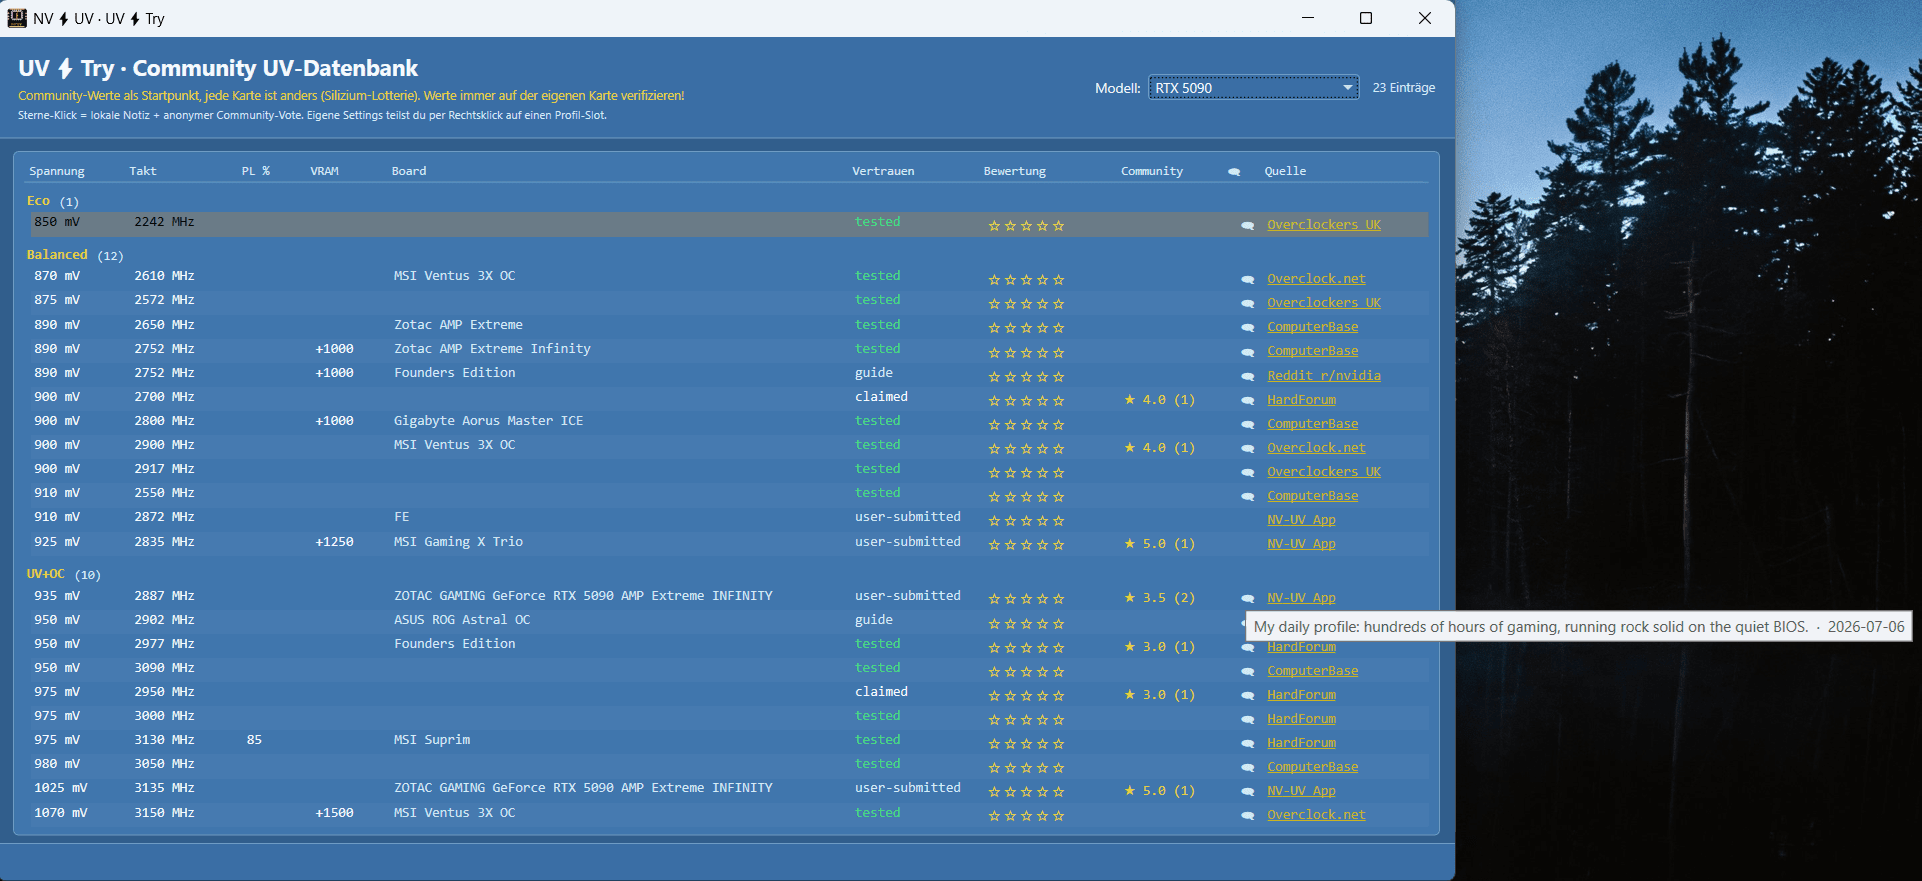Click the Quelle column header
Viewport: 1922px width, 881px height.
(x=1285, y=171)
